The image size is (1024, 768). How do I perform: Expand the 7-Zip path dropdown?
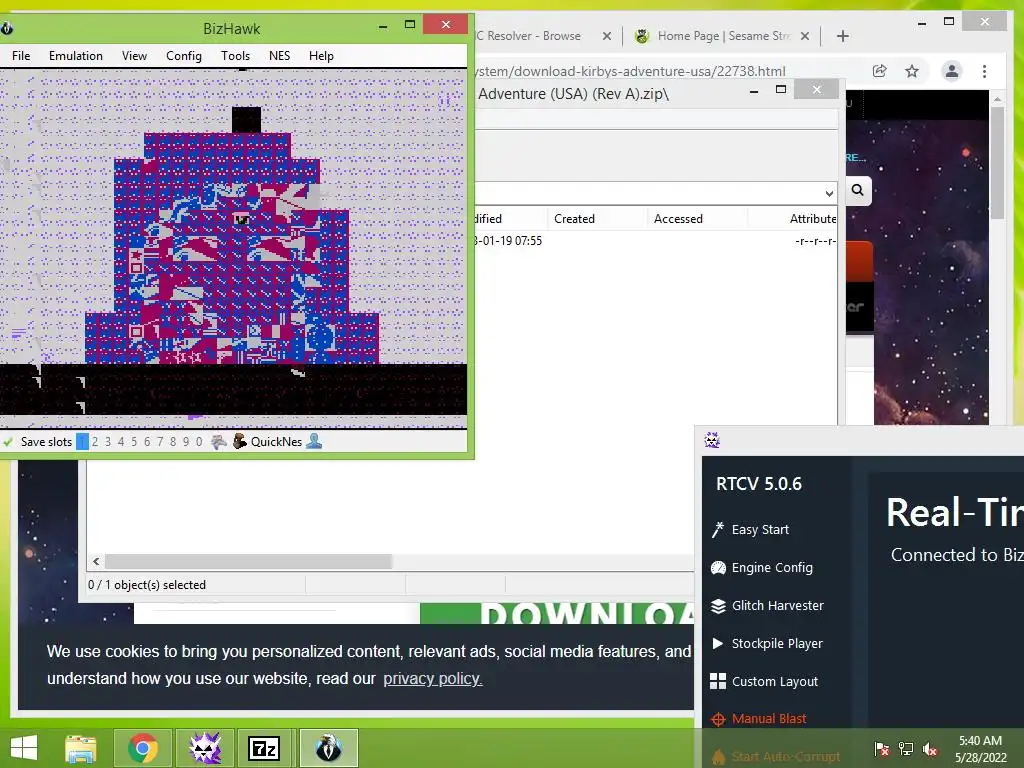[x=829, y=193]
